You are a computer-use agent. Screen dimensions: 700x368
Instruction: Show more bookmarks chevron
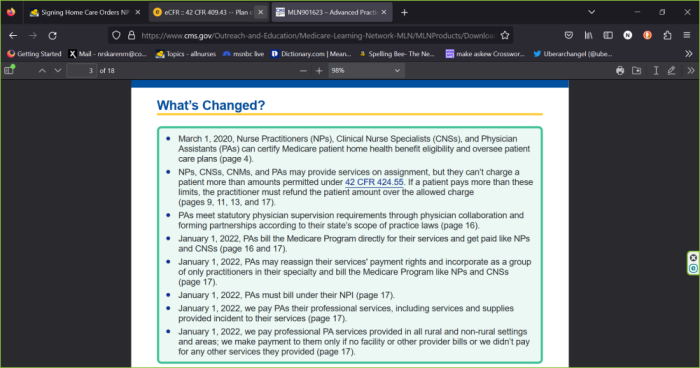click(x=688, y=54)
